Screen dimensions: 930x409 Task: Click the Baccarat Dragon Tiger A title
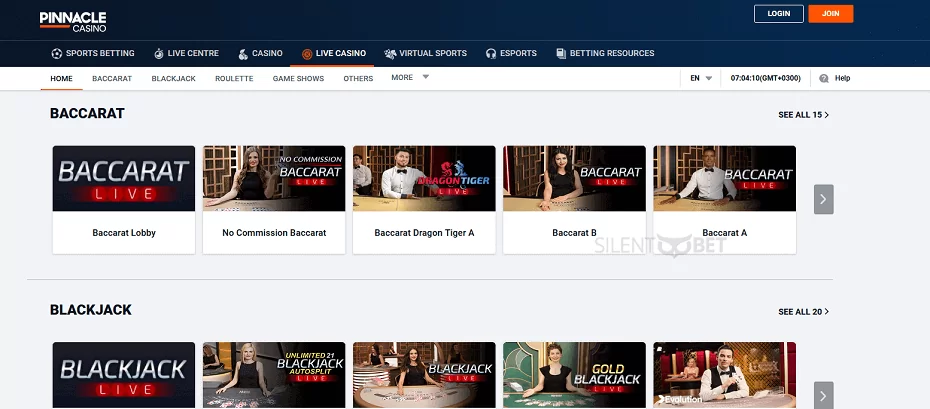click(x=424, y=233)
